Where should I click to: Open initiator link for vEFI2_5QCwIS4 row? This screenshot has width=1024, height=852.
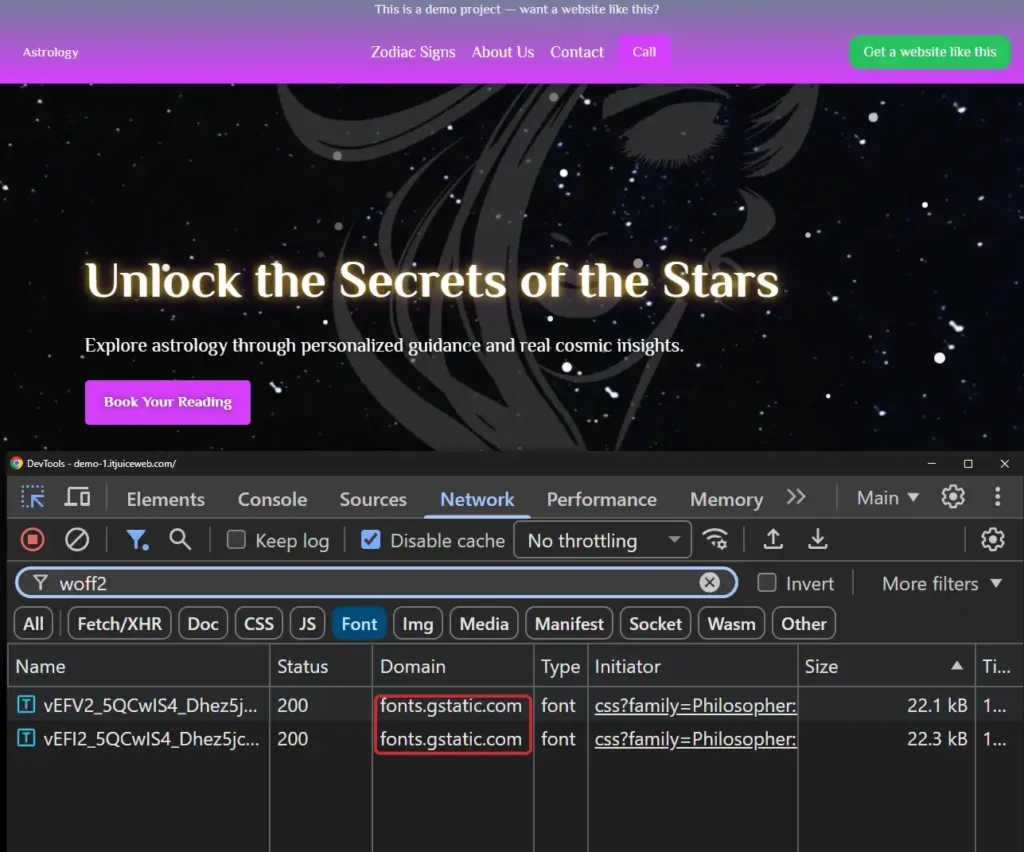tap(695, 739)
